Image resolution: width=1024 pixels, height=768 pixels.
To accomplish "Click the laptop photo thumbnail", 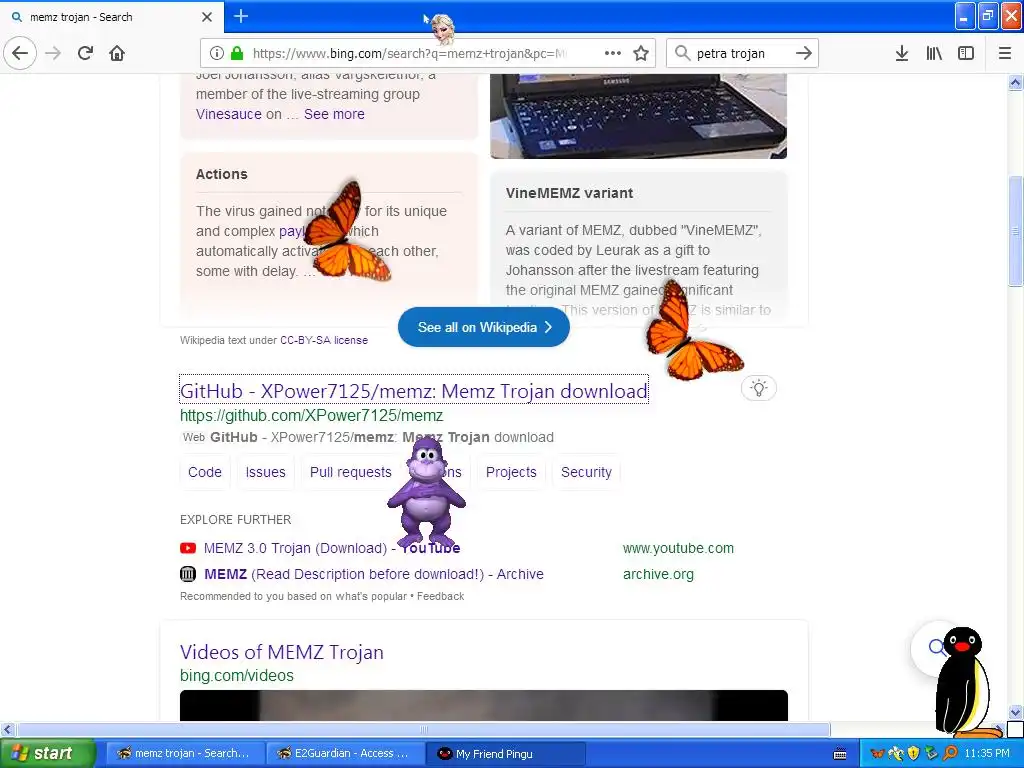I will click(639, 116).
